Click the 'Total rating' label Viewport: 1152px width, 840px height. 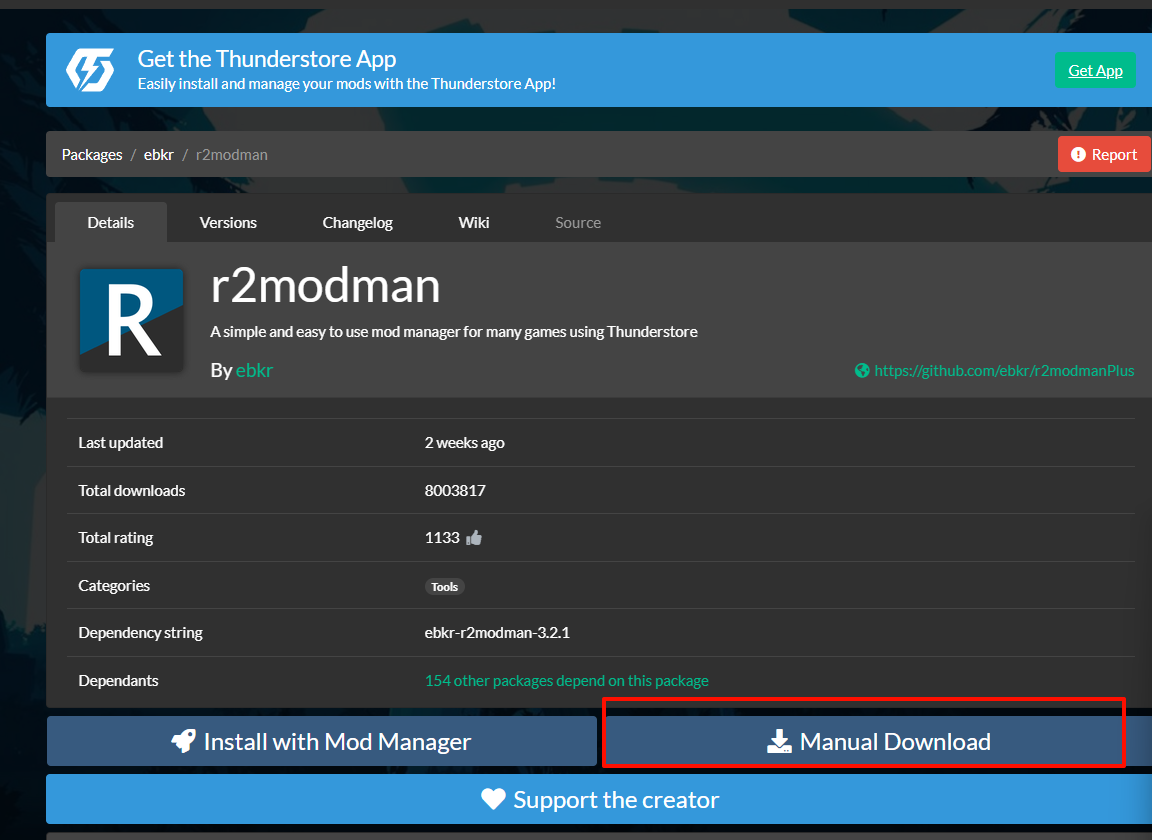(x=115, y=538)
